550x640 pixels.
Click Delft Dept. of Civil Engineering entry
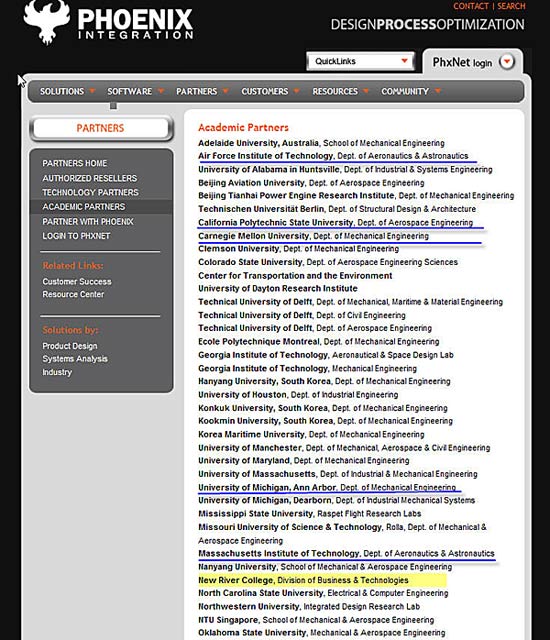302,316
